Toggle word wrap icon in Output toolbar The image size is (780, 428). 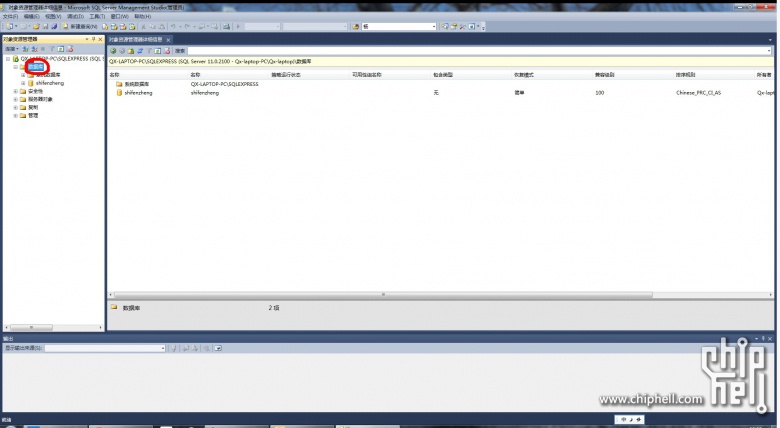[218, 348]
